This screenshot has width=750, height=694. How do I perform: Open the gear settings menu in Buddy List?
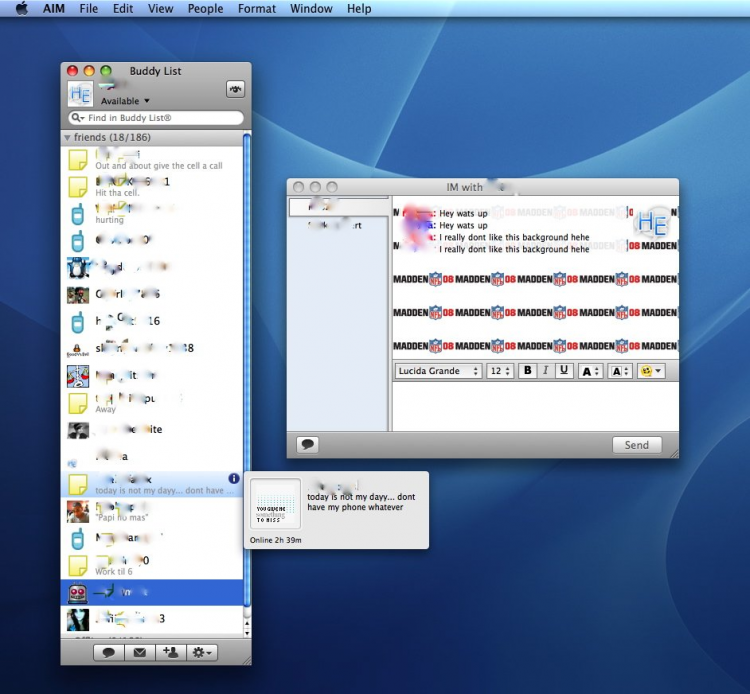(201, 652)
